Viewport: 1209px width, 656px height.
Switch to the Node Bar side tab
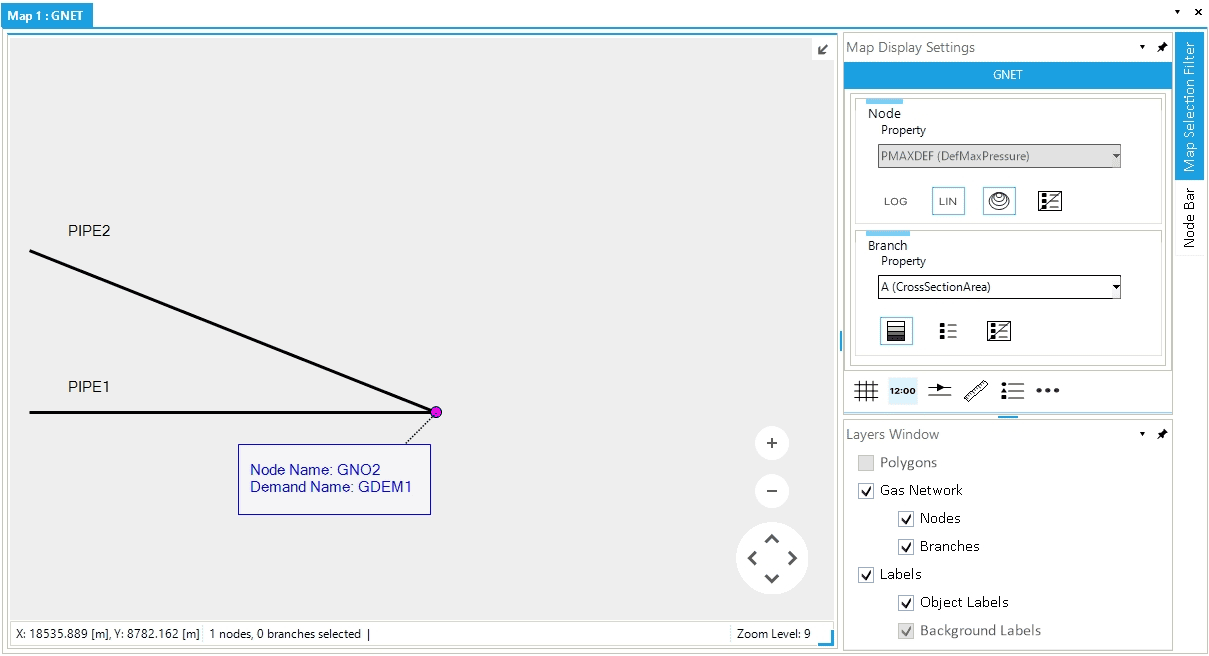[1189, 217]
